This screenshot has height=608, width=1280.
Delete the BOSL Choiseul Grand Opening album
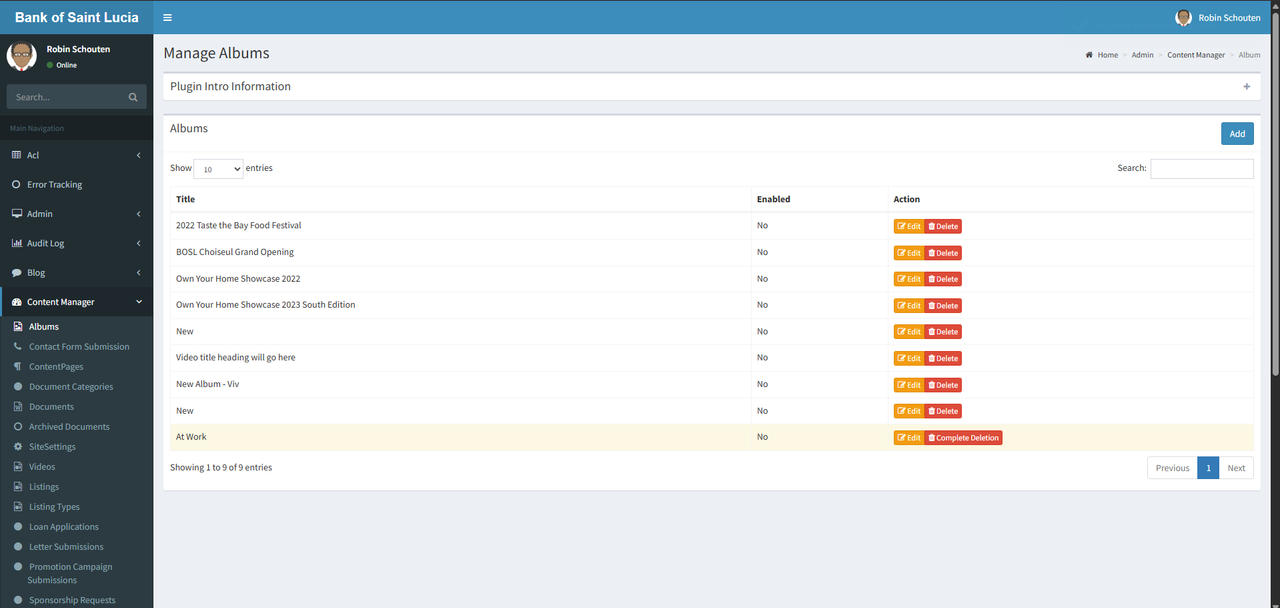(x=943, y=253)
